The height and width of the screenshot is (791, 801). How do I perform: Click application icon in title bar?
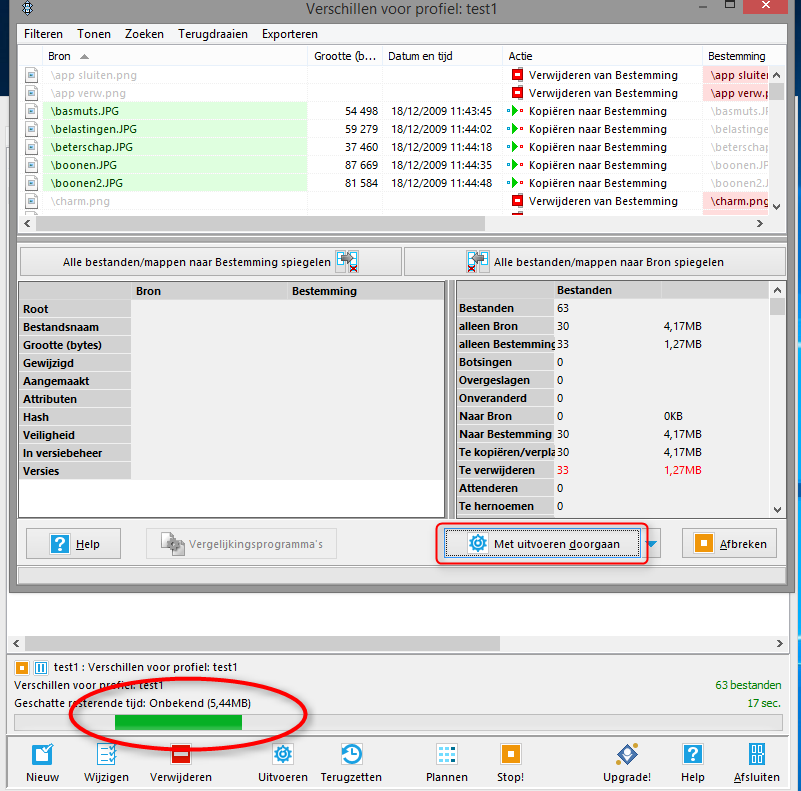click(28, 8)
